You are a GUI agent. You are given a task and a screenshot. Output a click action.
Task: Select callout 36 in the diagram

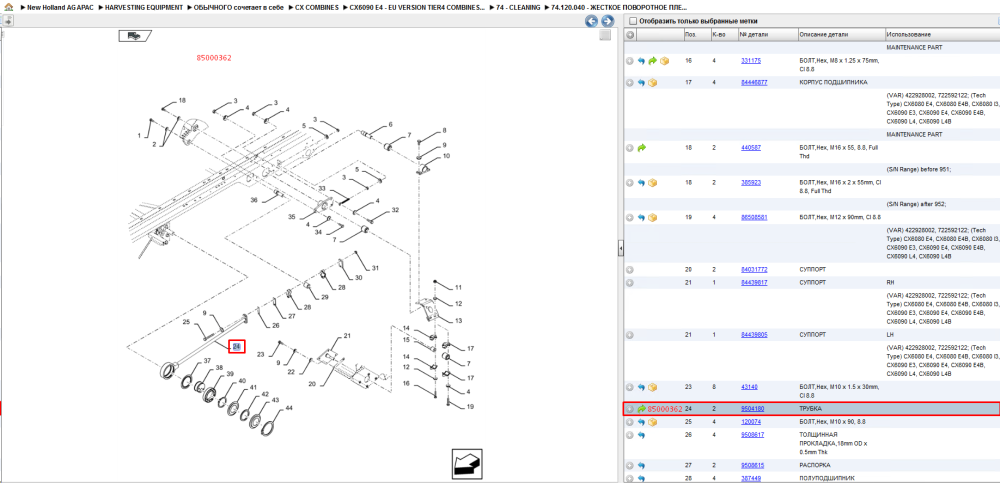click(x=254, y=200)
